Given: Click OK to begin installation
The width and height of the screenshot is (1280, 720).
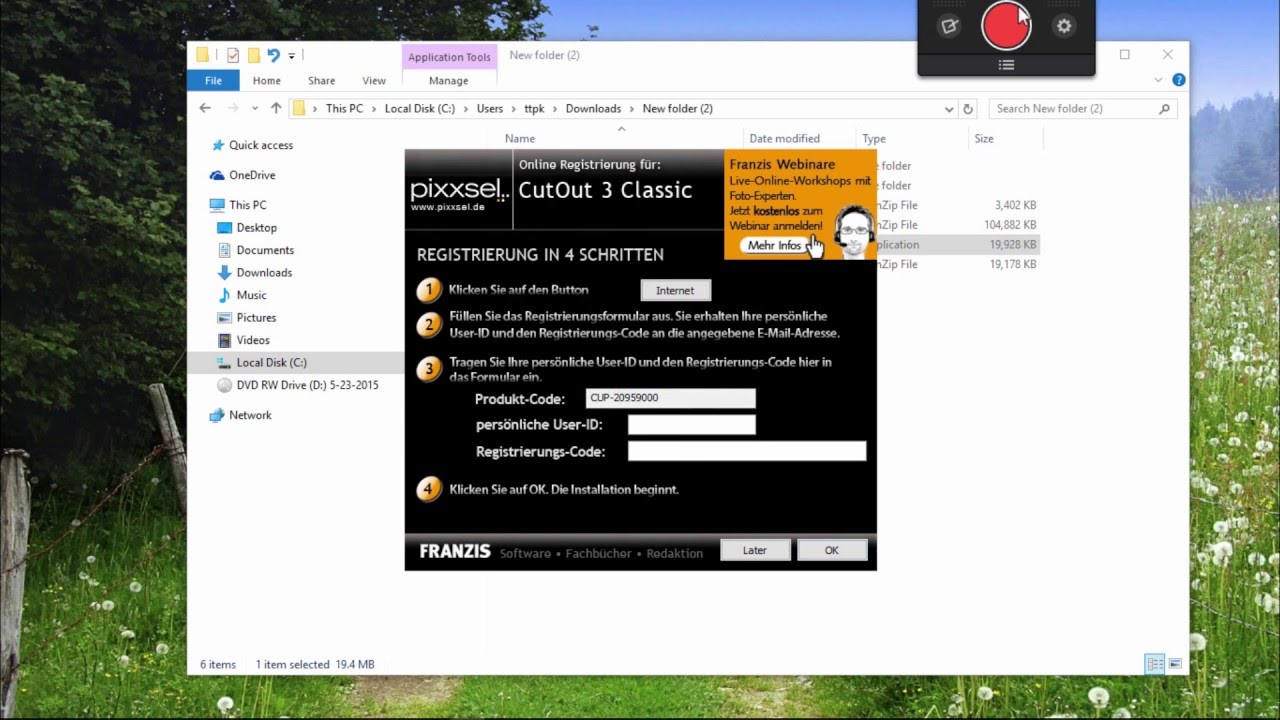Looking at the screenshot, I should coord(832,550).
